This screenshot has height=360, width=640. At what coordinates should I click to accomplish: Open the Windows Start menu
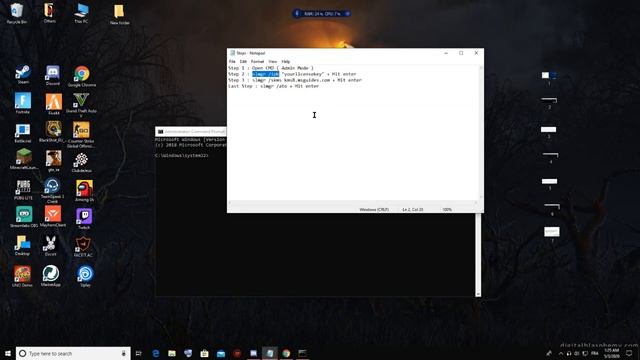[x=8, y=353]
